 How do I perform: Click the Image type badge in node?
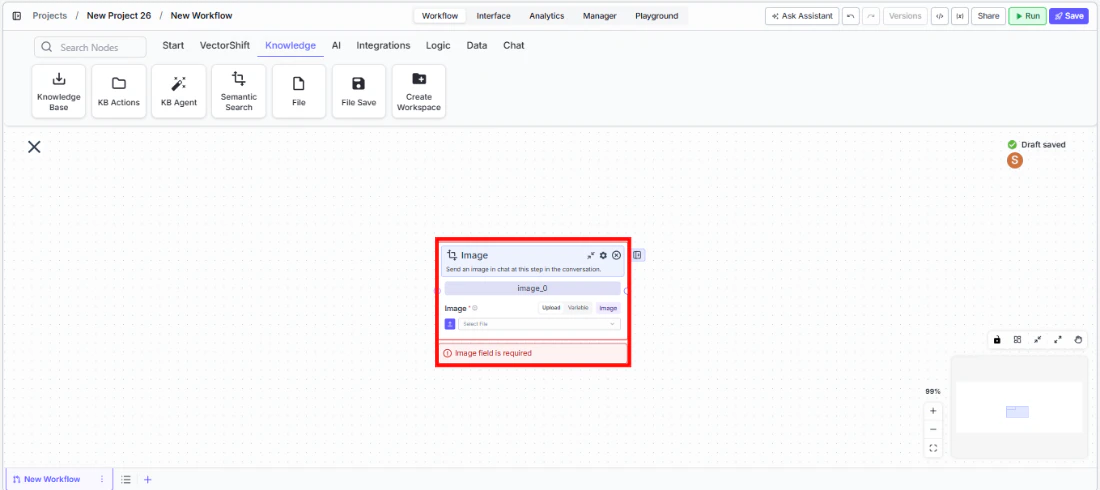coord(608,307)
